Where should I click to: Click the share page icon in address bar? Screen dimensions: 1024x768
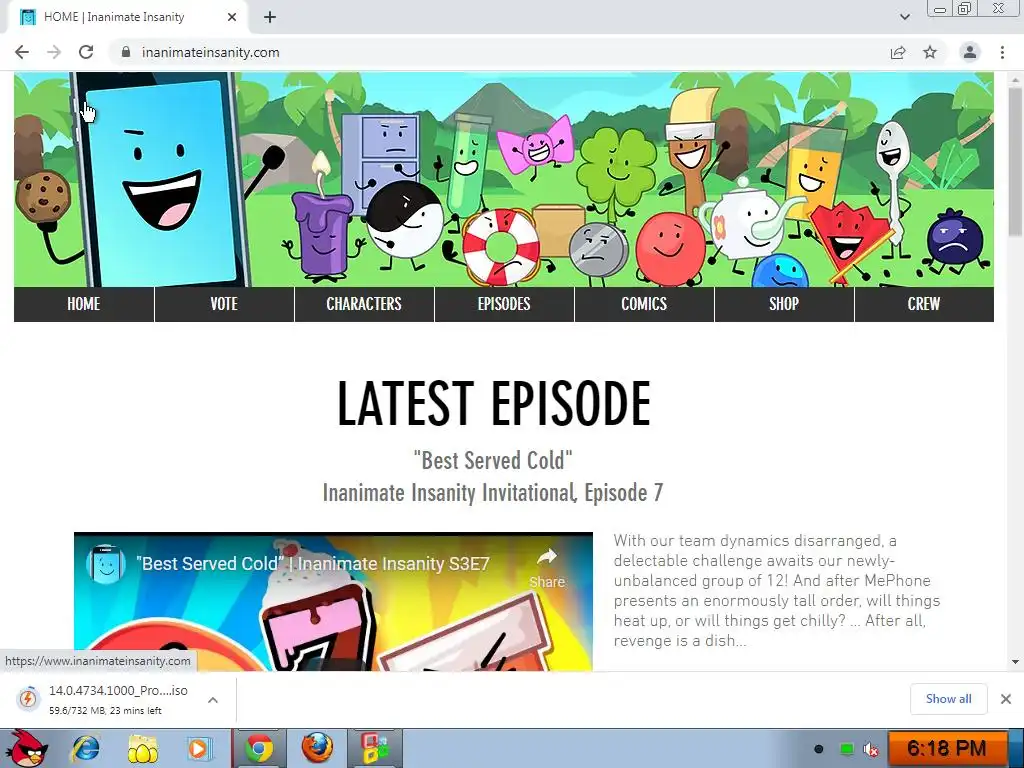[x=898, y=52]
